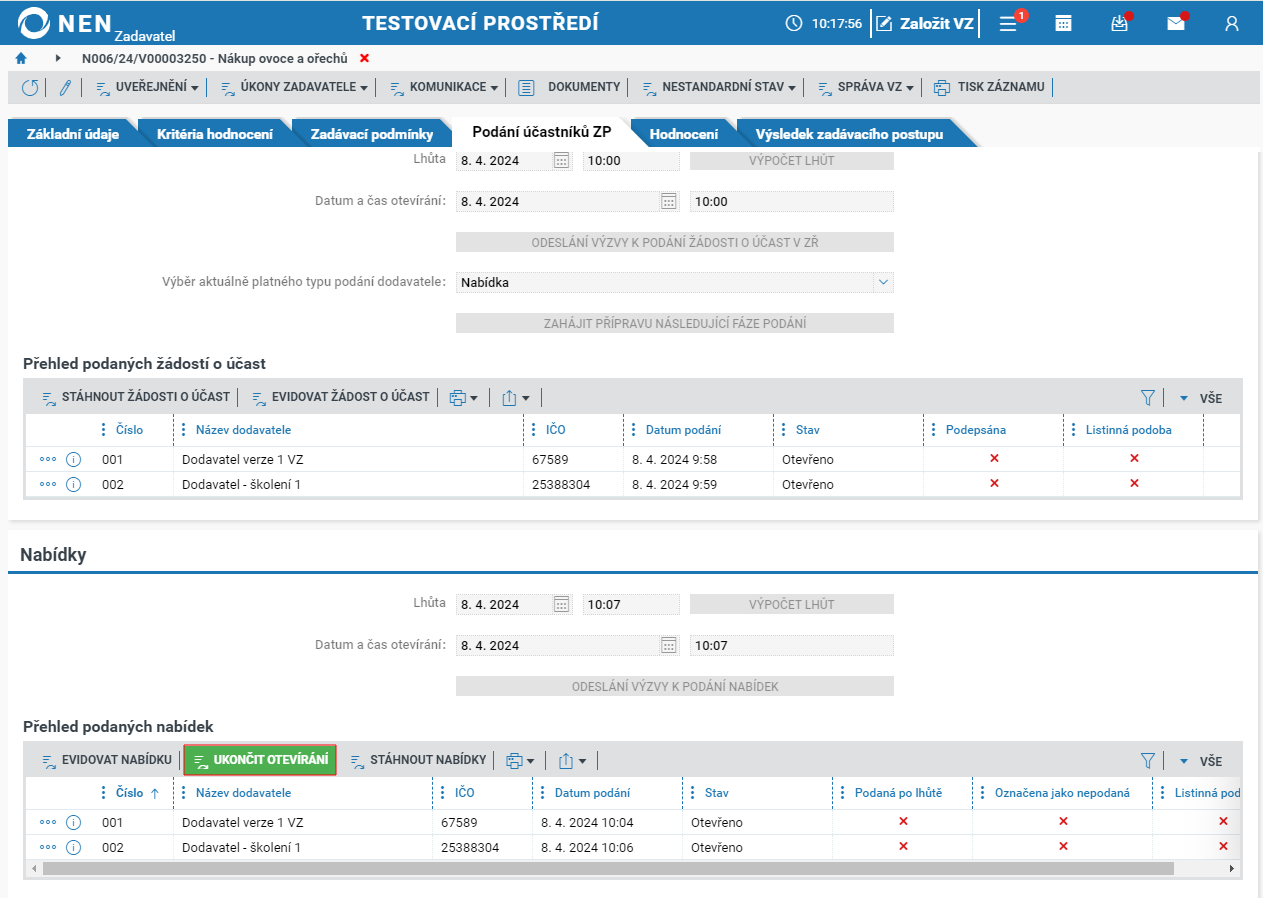Click the horizontal scrollbar of nabídky table
Viewport: 1263px width, 898px height.
608,868
